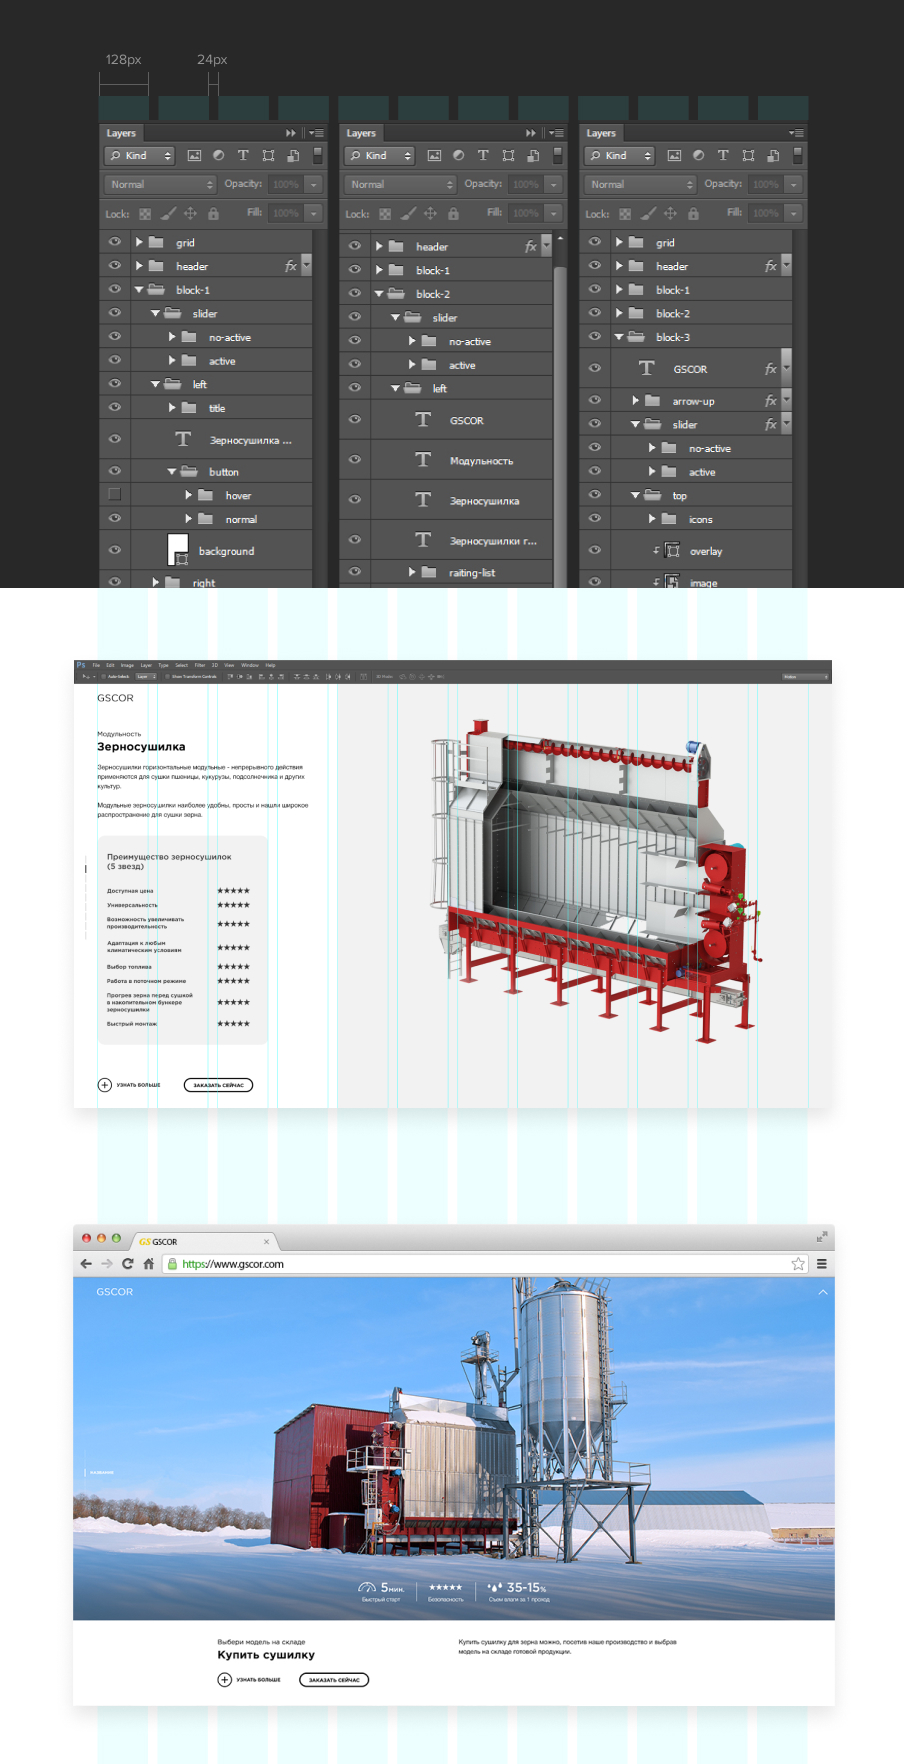Image resolution: width=904 pixels, height=1764 pixels.
Task: Expand the title group
Action: click(172, 408)
